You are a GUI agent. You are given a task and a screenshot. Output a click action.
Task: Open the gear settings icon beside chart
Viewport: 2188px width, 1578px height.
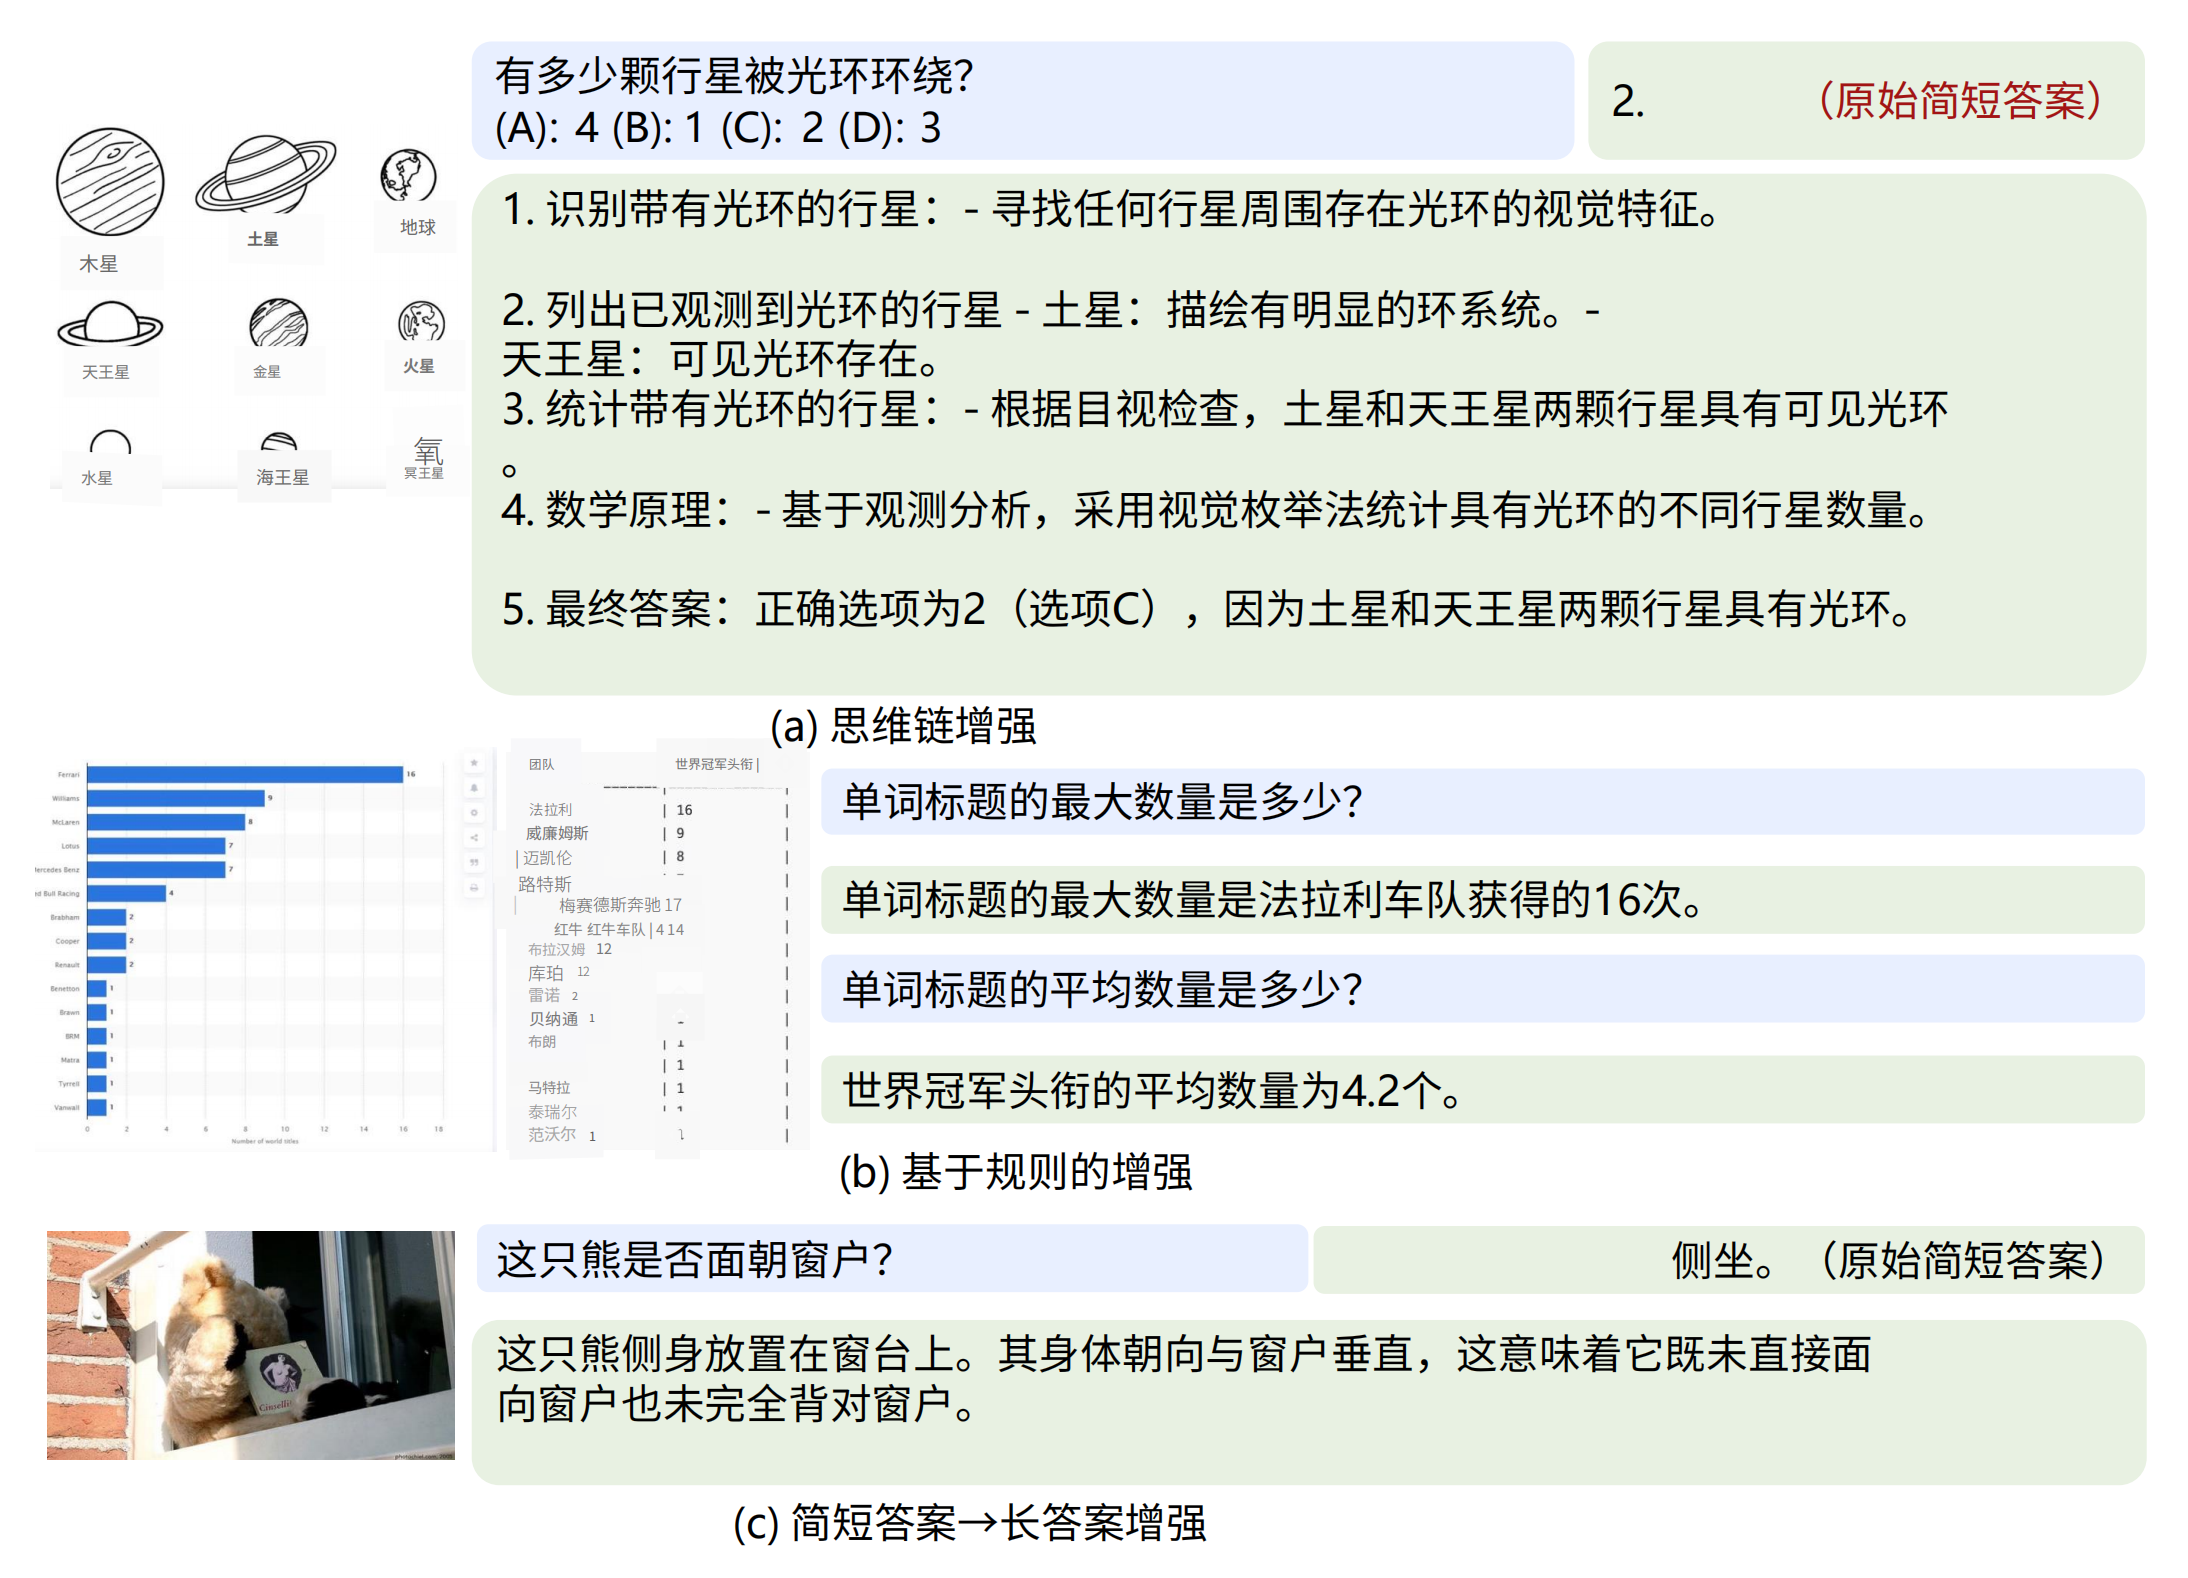coord(474,813)
